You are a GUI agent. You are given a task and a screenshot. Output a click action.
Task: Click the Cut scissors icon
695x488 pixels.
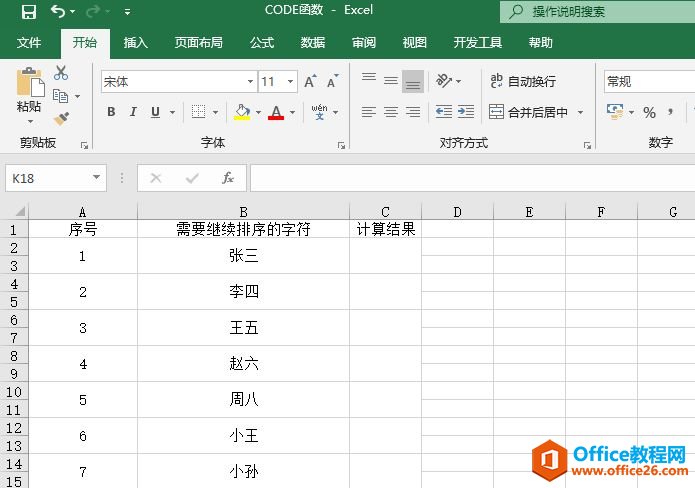tap(61, 73)
